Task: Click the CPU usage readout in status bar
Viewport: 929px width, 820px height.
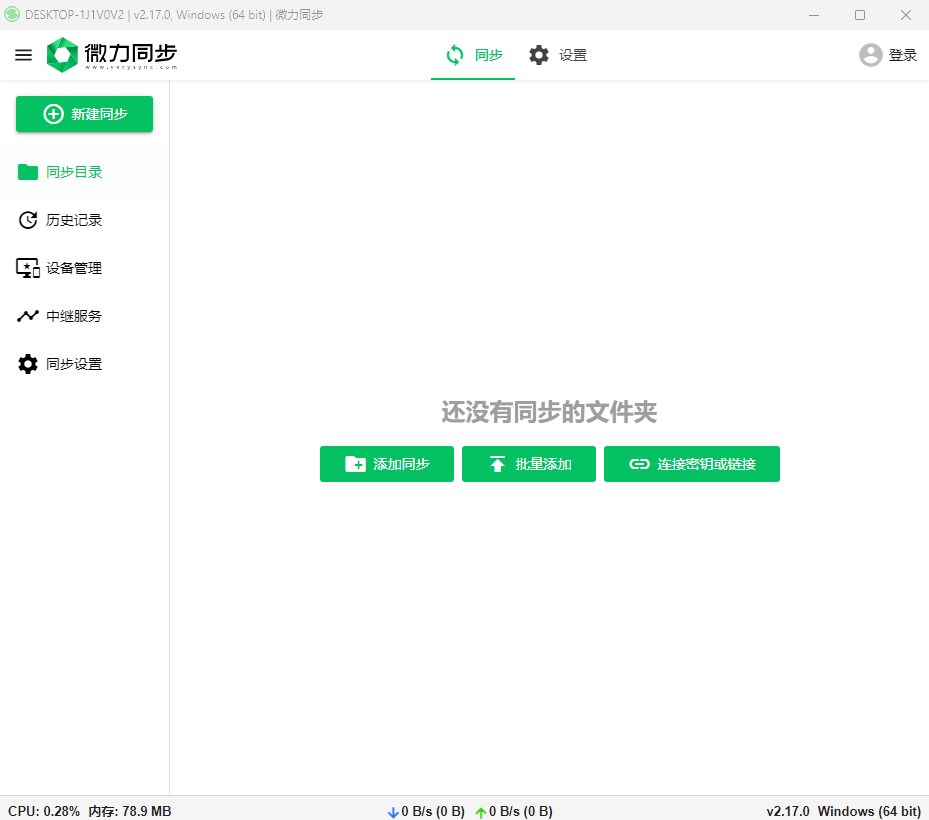Action: click(x=30, y=810)
